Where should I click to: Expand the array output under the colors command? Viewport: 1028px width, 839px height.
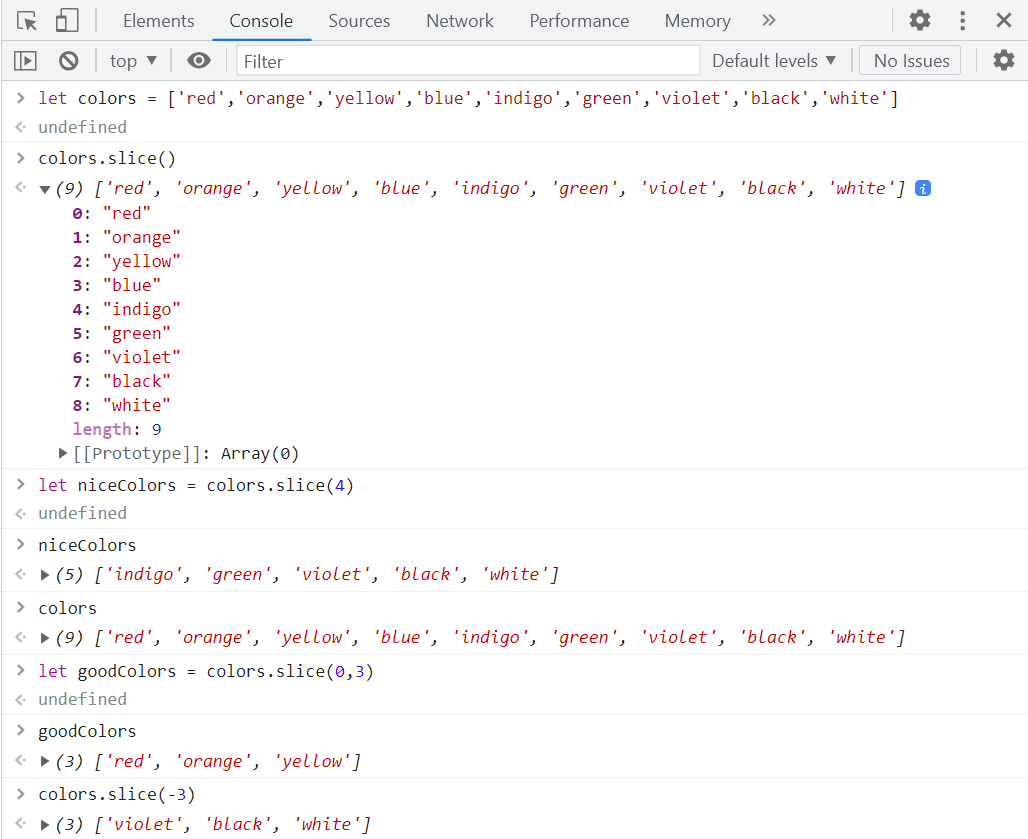pyautogui.click(x=45, y=638)
